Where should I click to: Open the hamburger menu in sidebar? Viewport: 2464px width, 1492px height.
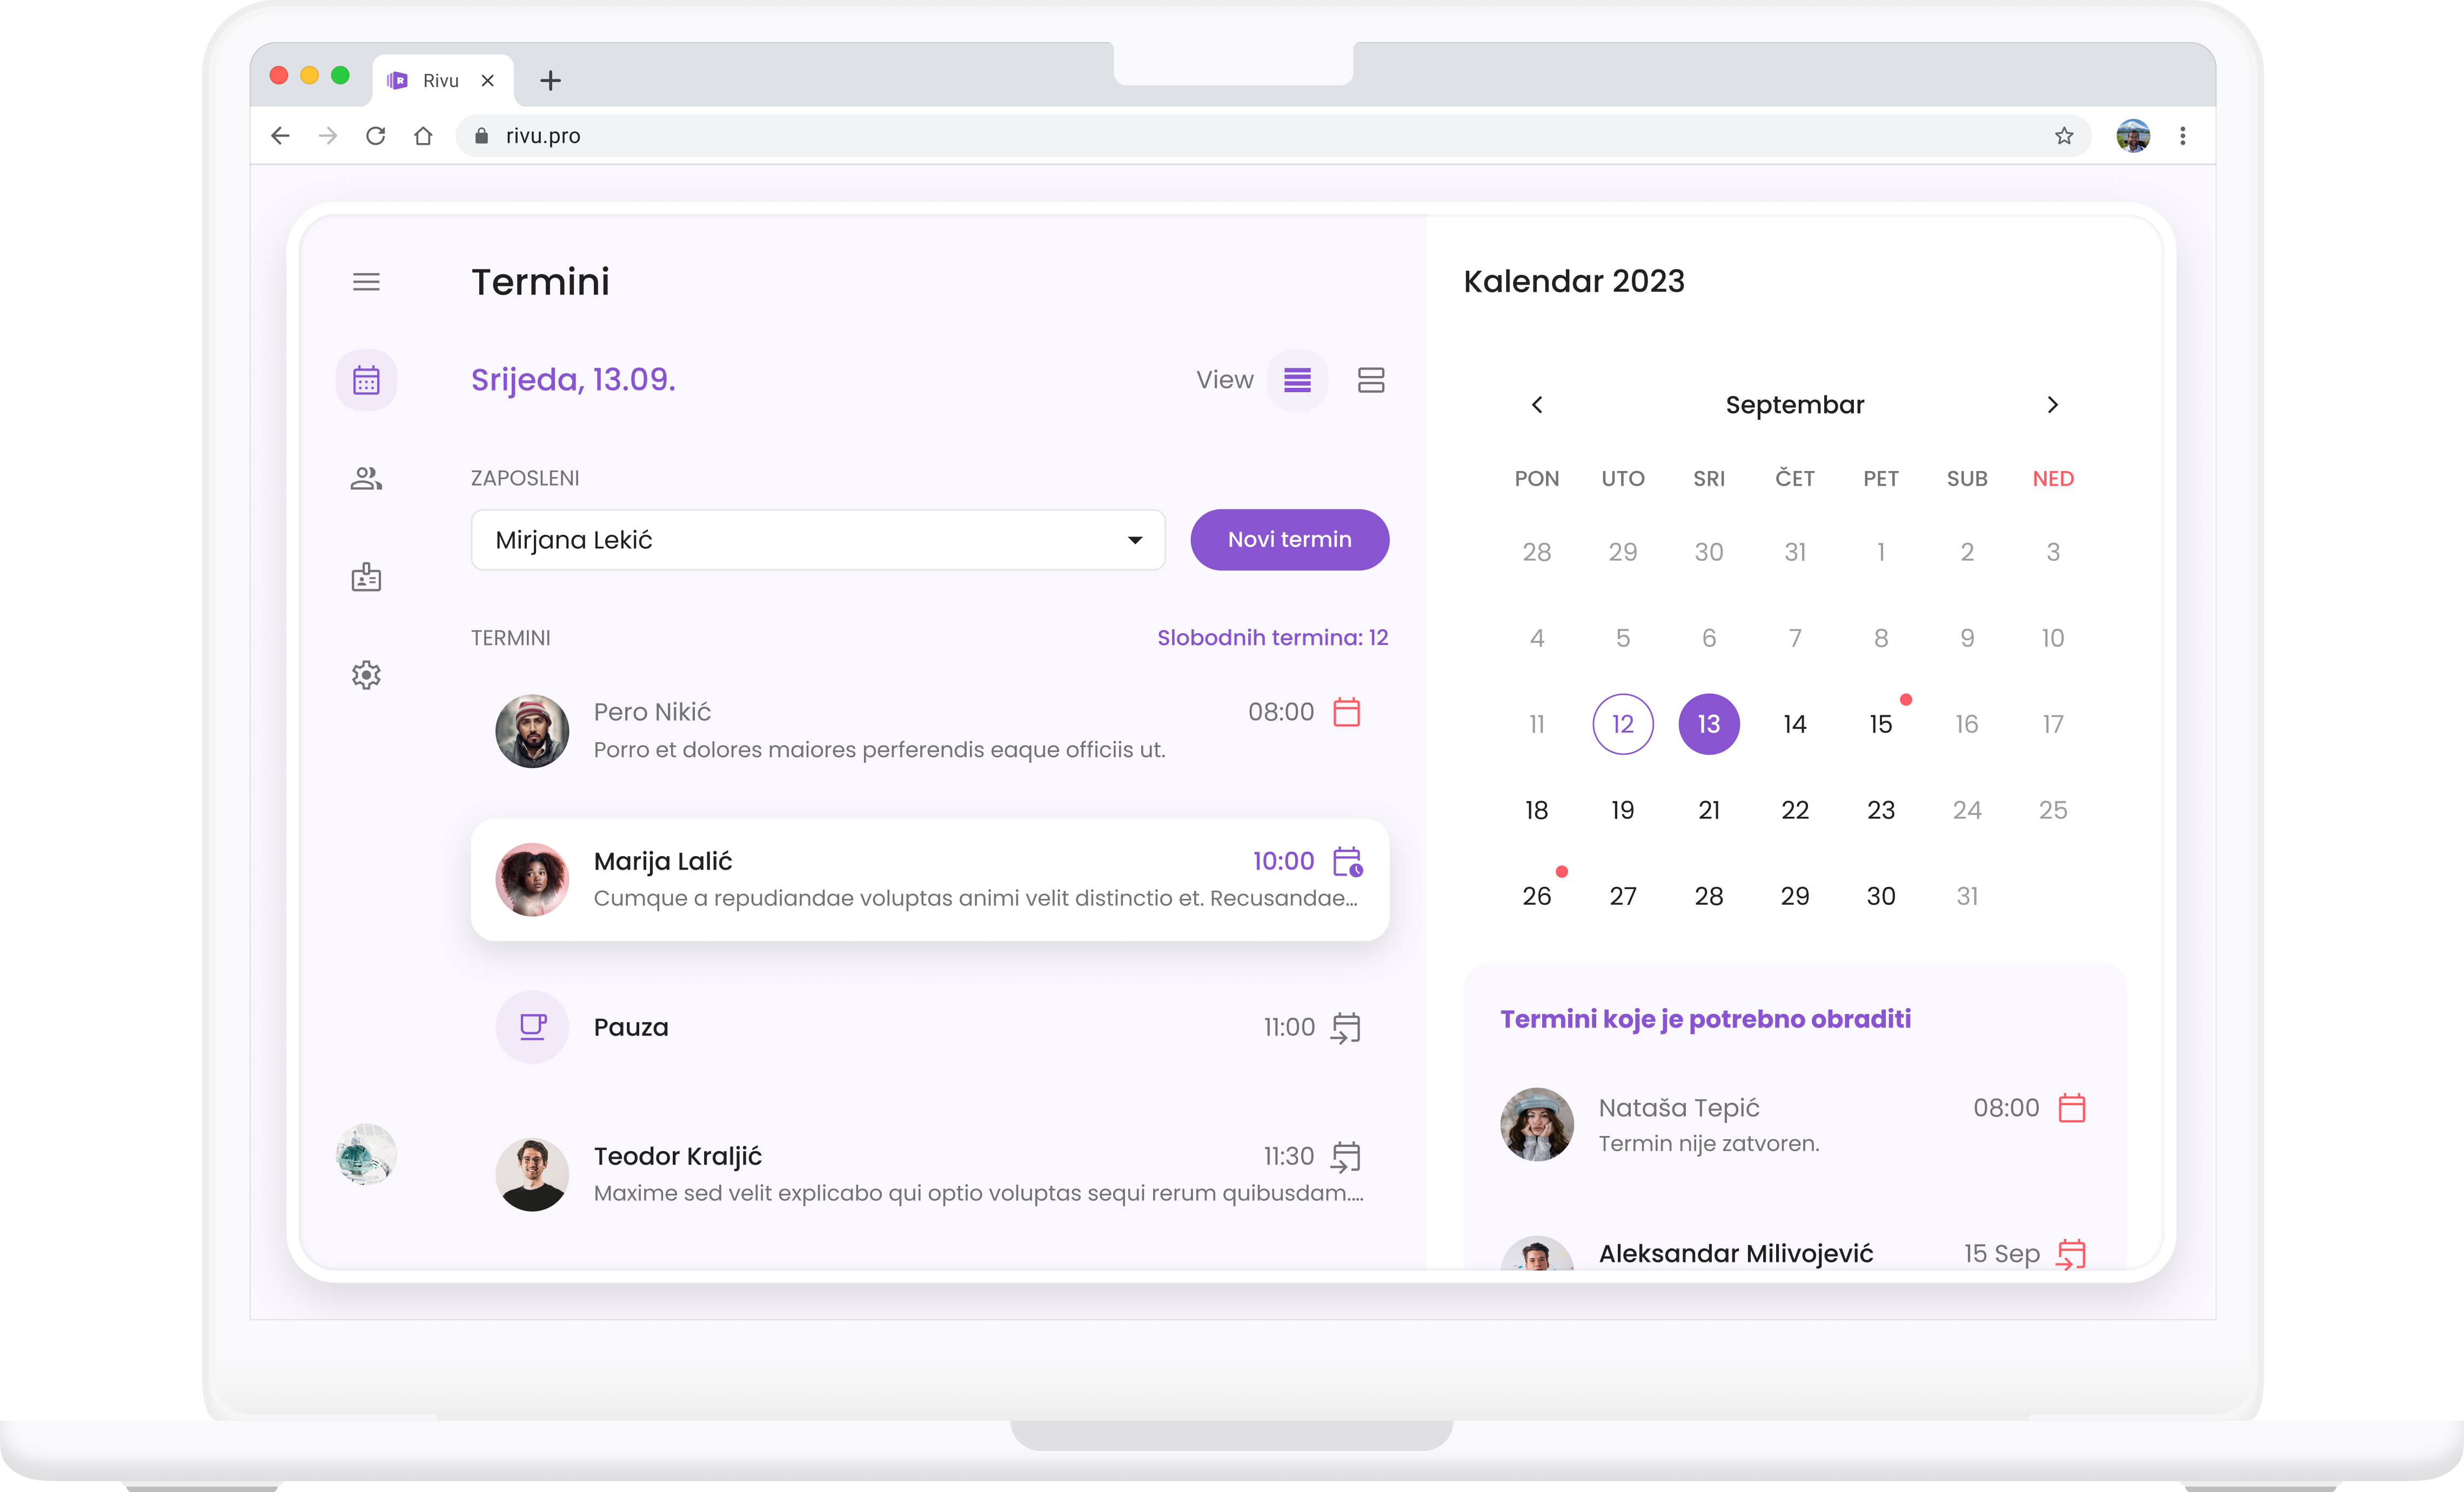[x=366, y=282]
